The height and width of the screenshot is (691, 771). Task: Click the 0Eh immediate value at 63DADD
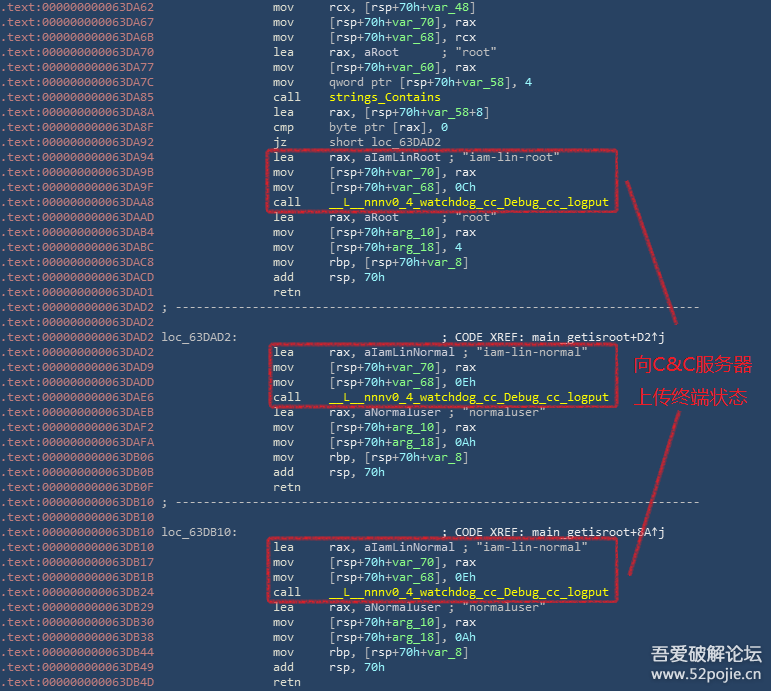465,382
